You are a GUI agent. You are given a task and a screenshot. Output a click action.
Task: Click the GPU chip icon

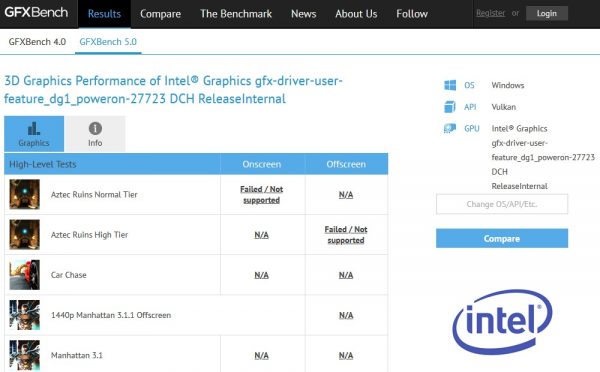[x=450, y=128]
